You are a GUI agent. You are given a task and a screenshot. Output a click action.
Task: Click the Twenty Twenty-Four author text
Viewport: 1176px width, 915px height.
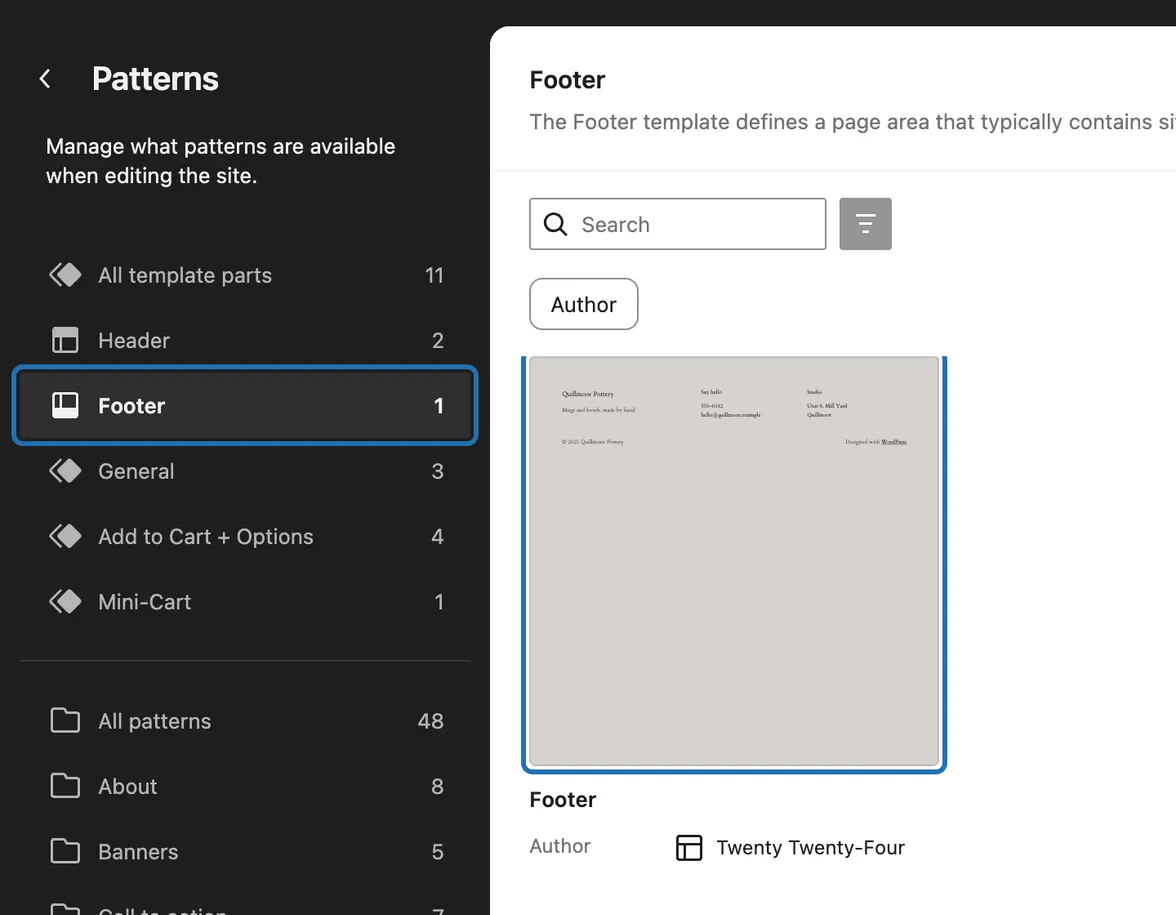pos(810,848)
